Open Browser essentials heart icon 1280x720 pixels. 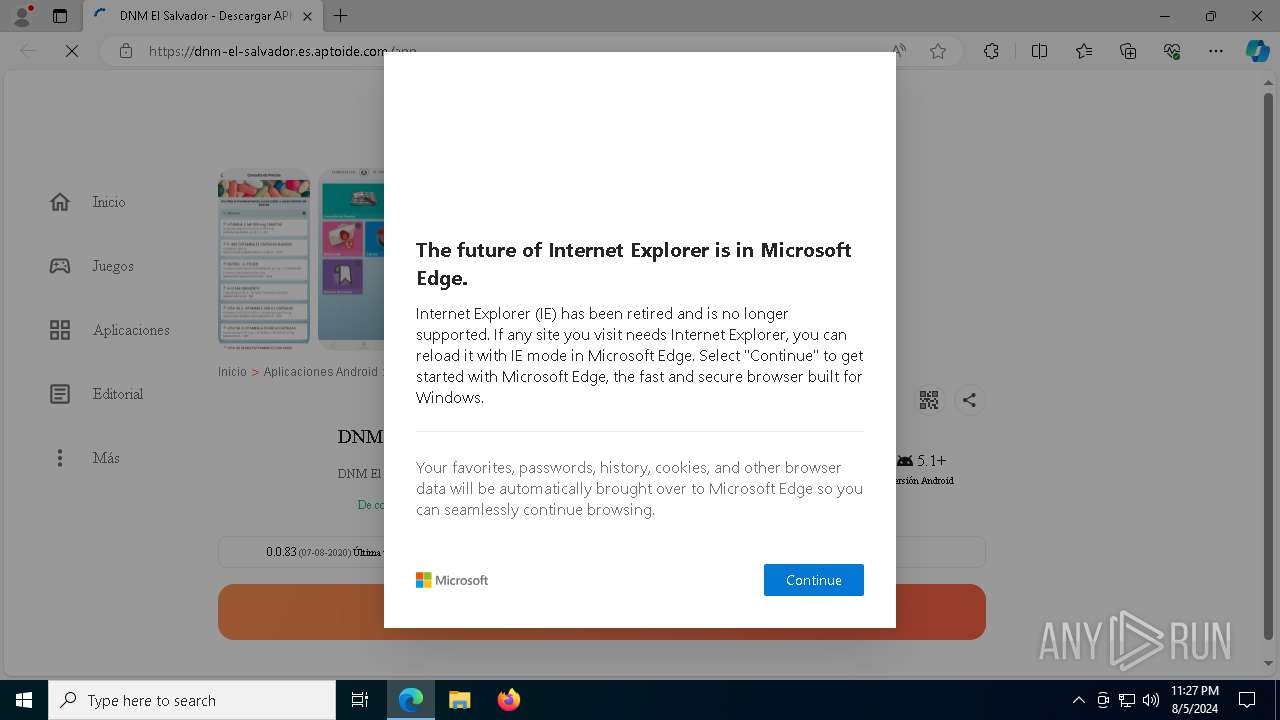click(x=1172, y=51)
